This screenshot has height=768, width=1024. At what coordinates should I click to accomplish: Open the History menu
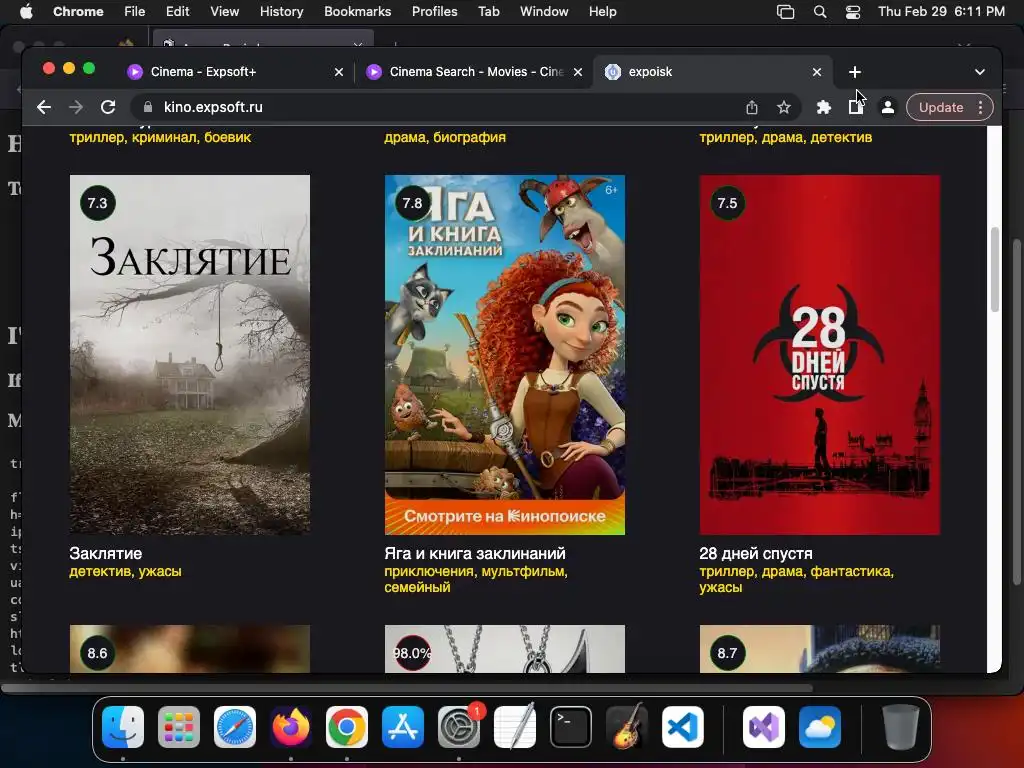281,12
